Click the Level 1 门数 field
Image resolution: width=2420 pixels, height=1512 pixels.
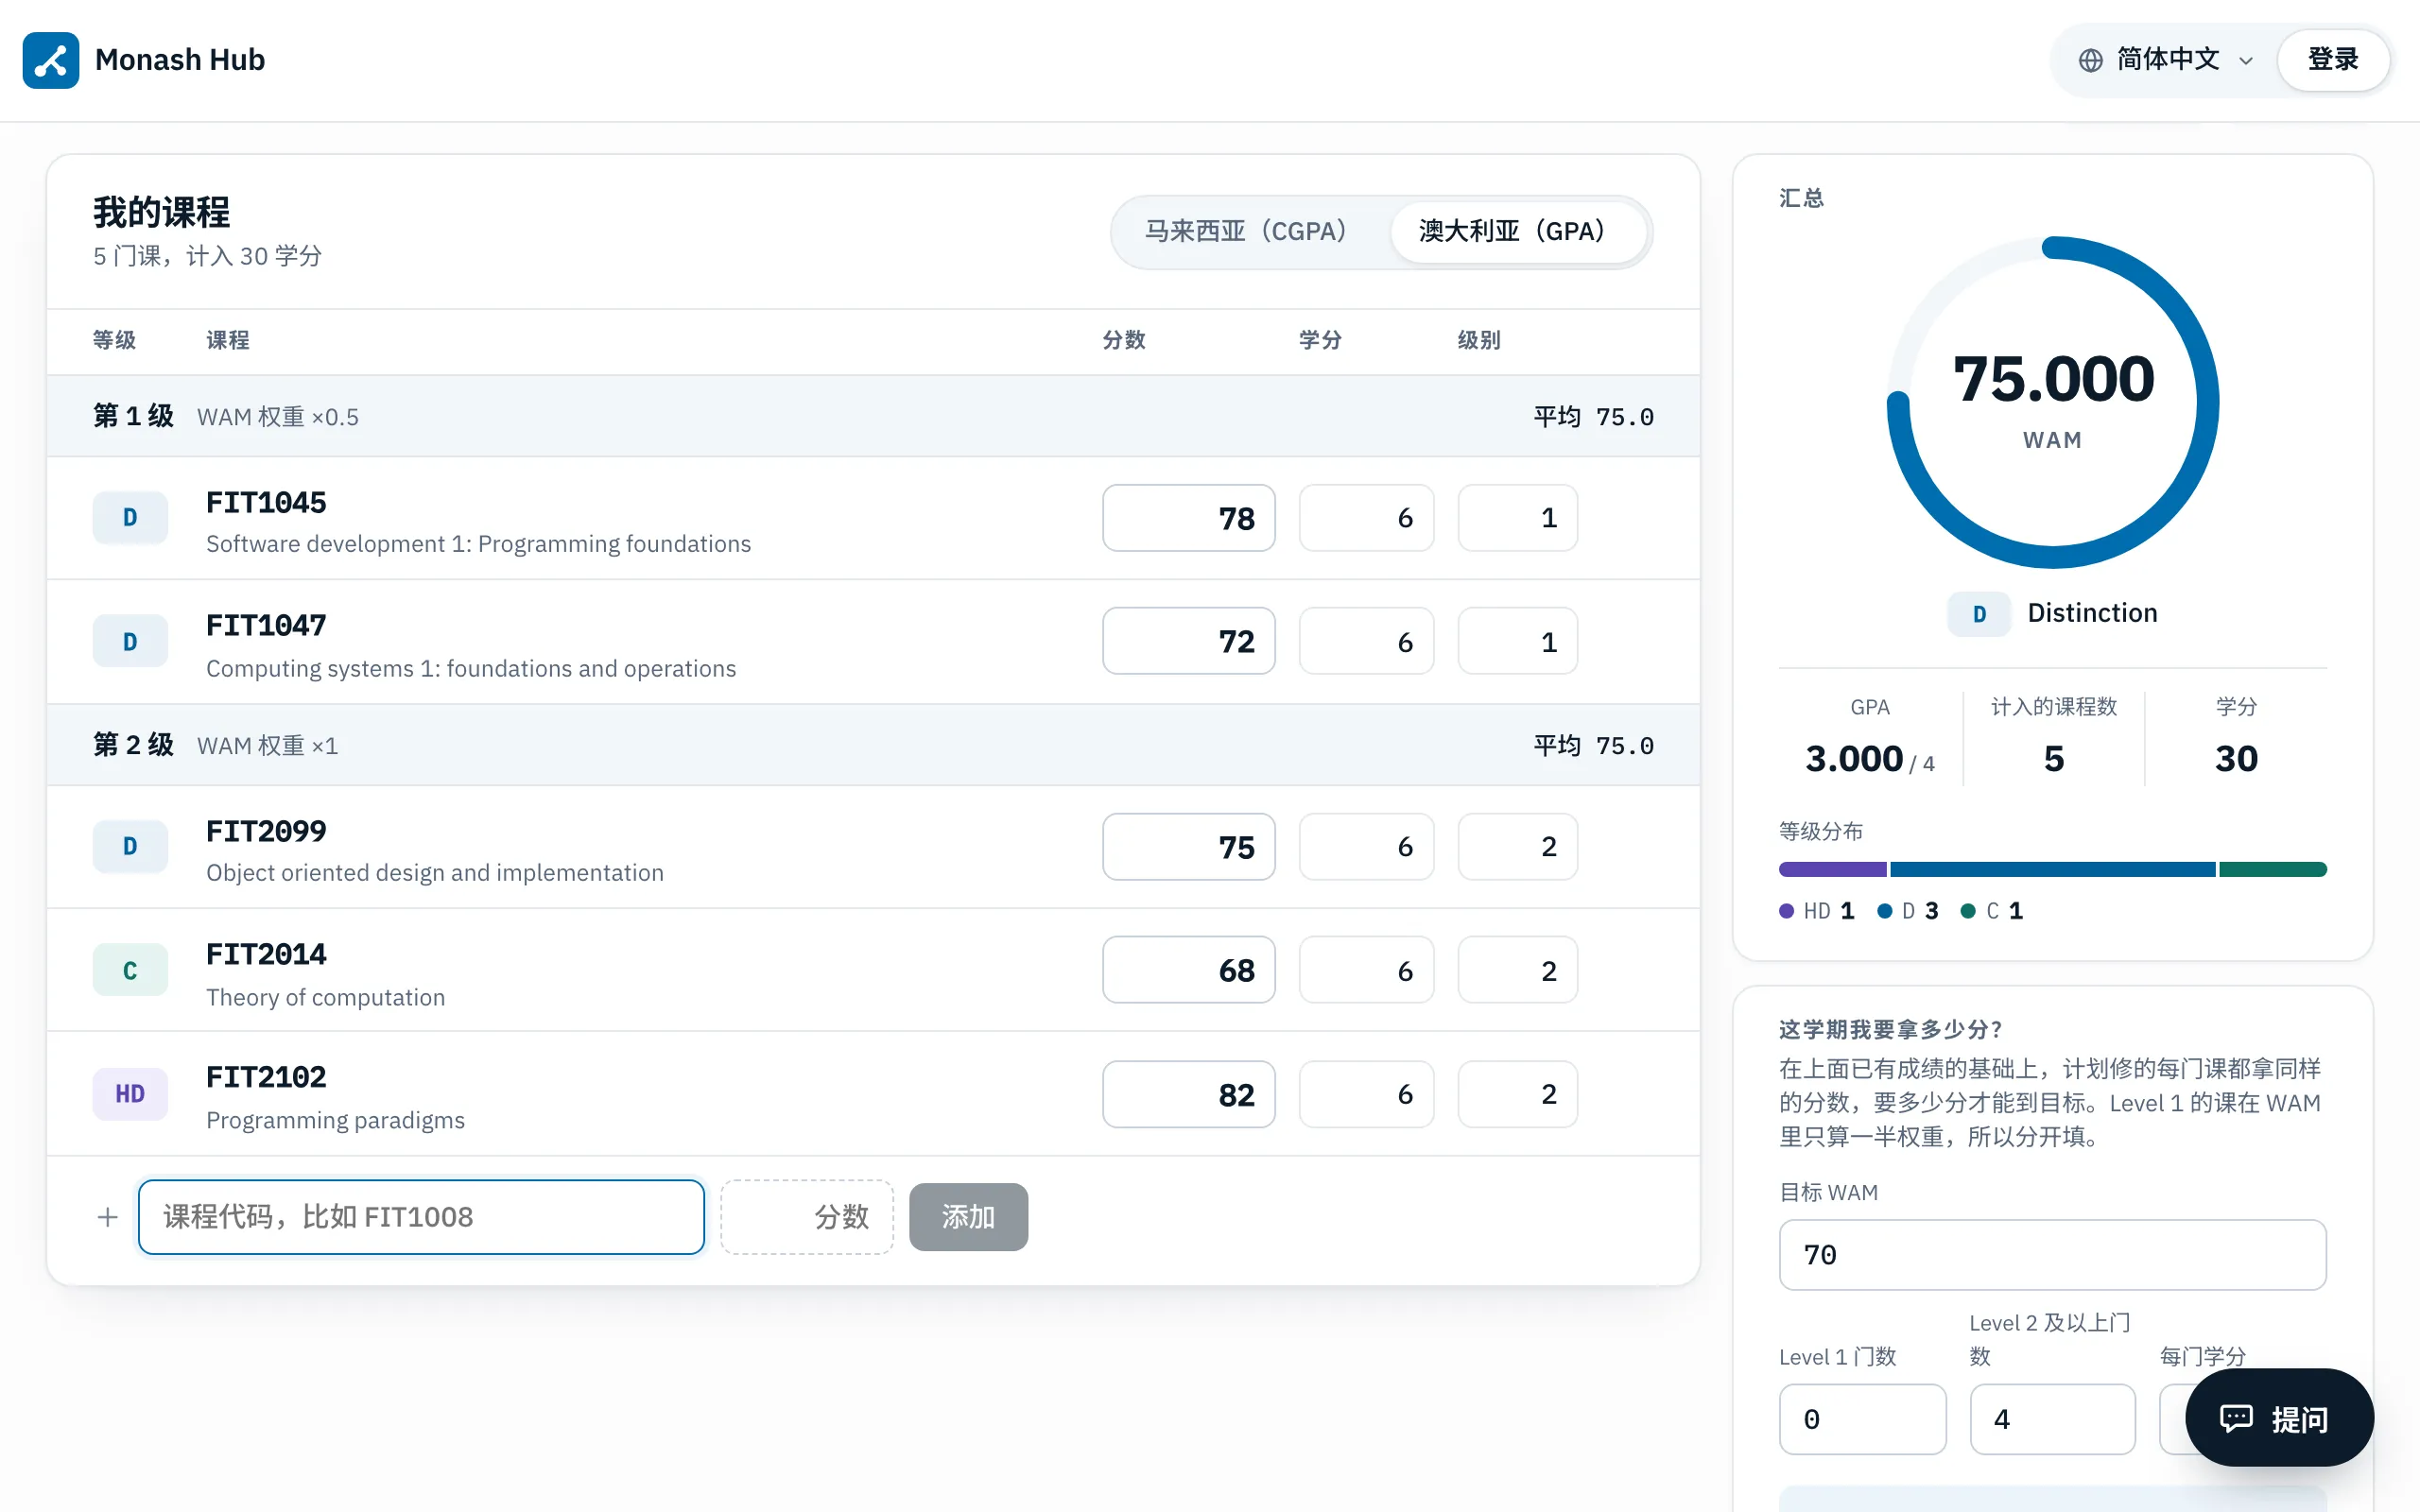(1862, 1419)
